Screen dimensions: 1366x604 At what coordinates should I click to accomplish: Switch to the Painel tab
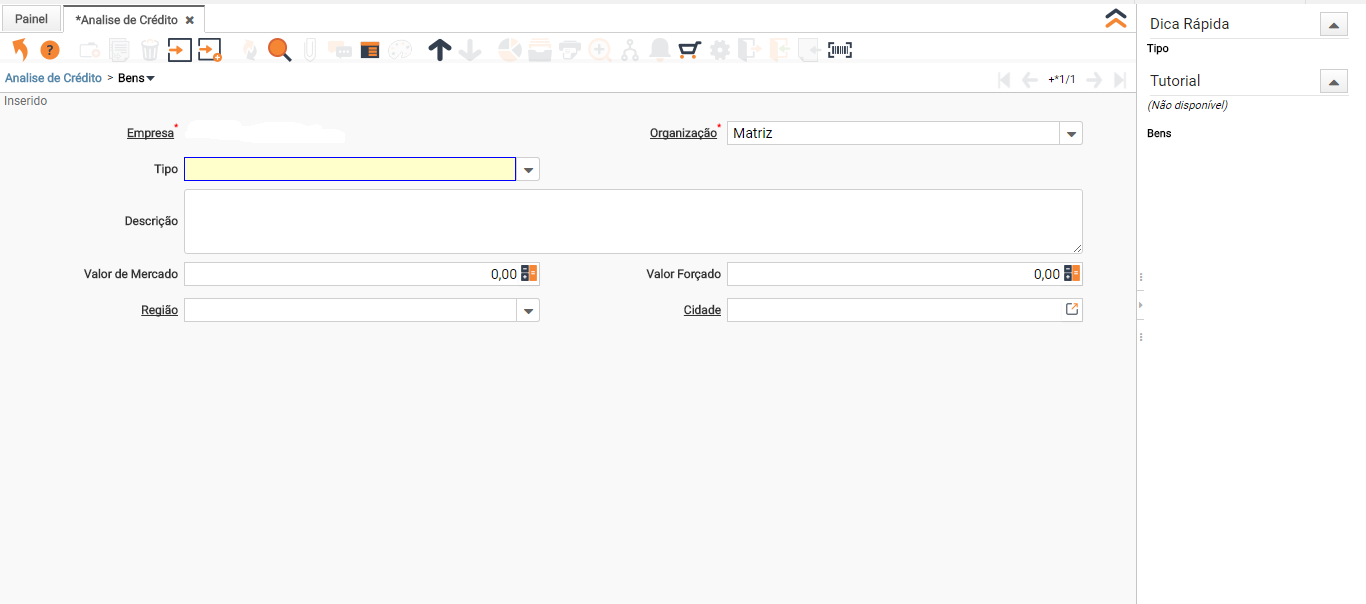31,19
